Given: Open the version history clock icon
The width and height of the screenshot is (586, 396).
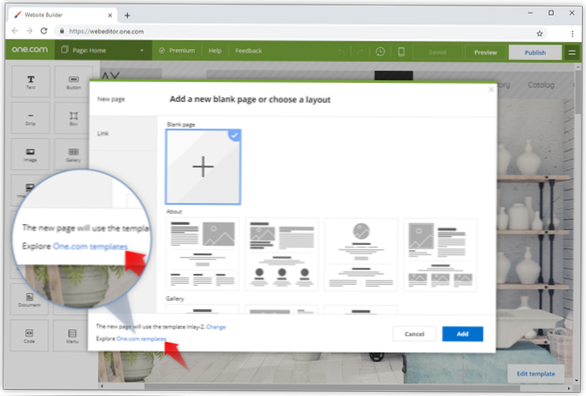Looking at the screenshot, I should tap(380, 52).
